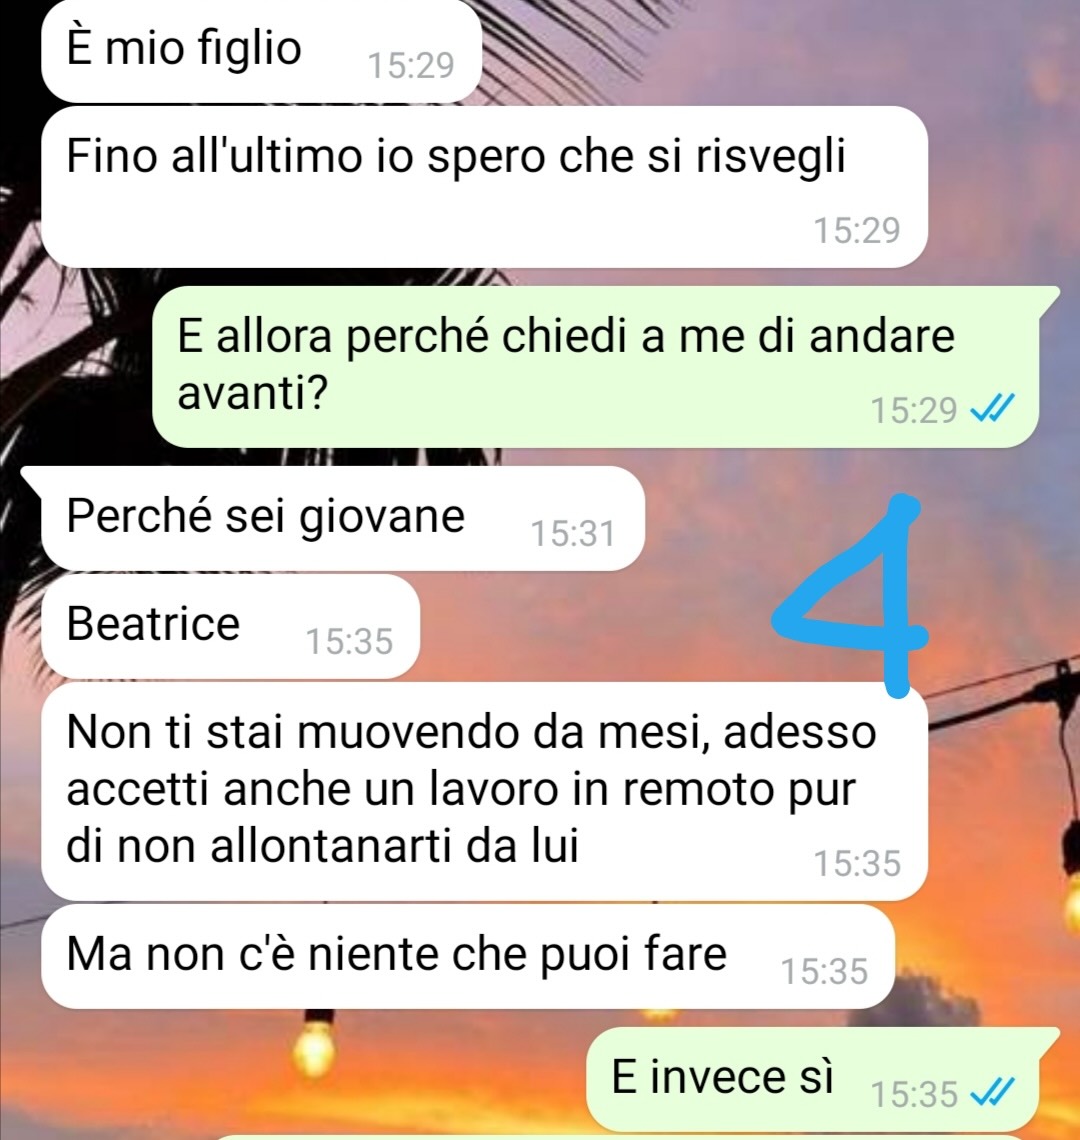
Task: Select the 'Non ti stai muovendo' message
Action: pos(484,791)
